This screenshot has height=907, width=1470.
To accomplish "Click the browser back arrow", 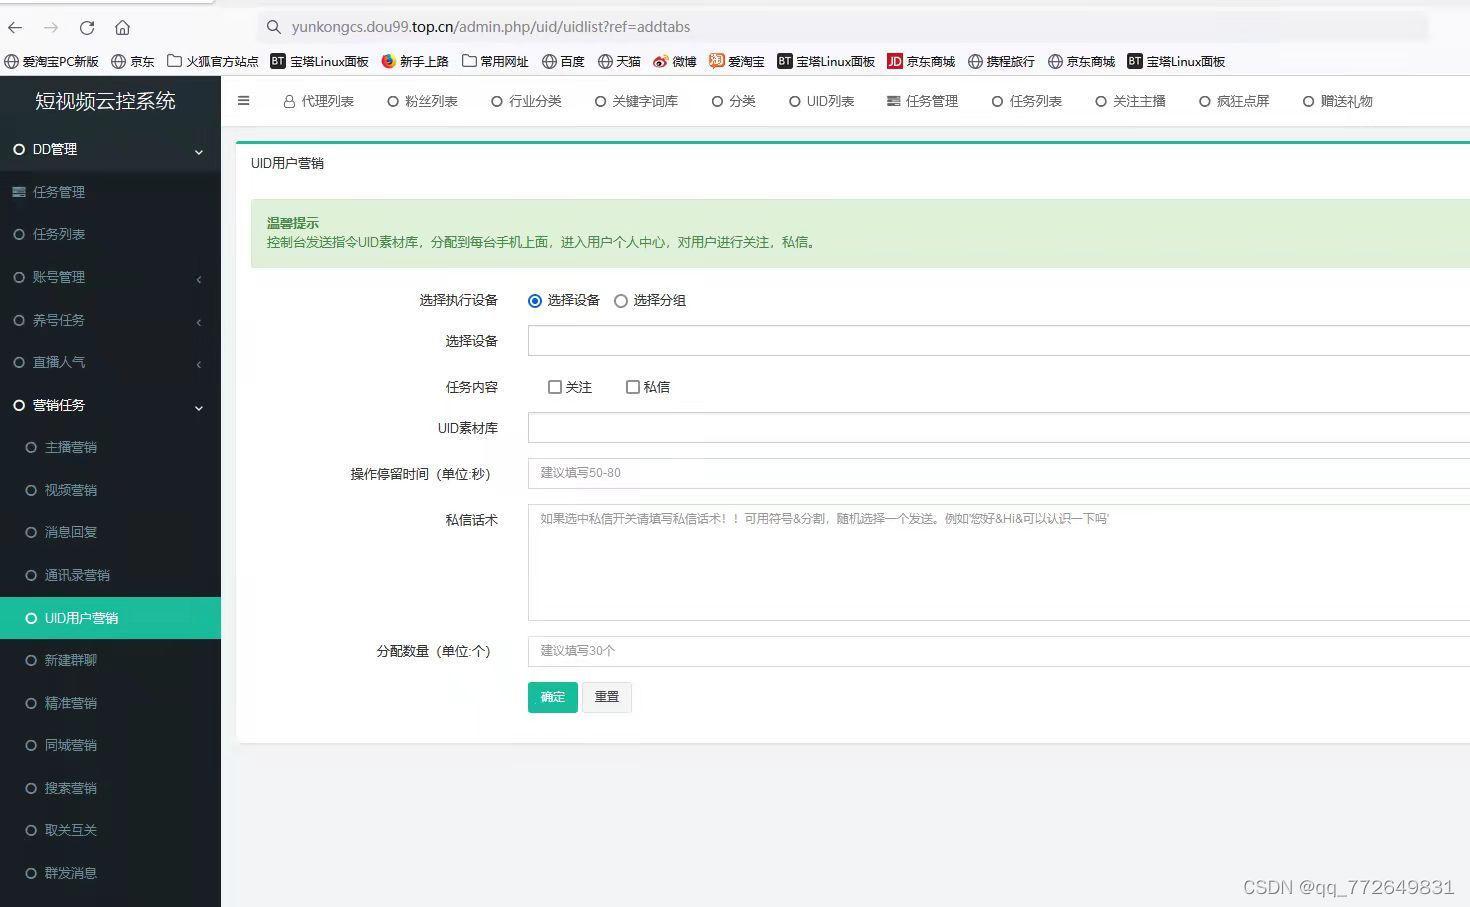I will coord(15,28).
